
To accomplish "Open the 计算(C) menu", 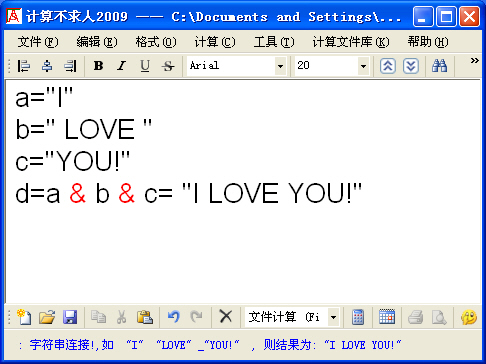I will pos(215,42).
